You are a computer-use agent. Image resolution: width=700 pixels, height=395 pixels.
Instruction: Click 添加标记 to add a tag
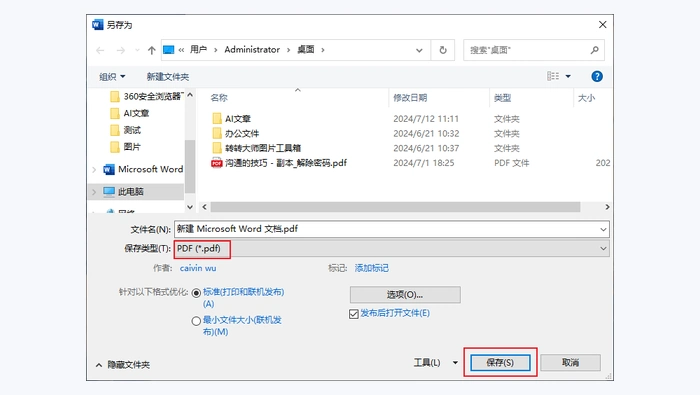371,268
